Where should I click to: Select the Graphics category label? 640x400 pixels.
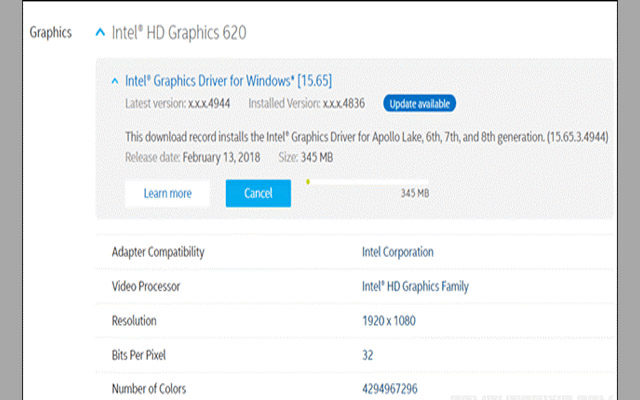[x=50, y=33]
